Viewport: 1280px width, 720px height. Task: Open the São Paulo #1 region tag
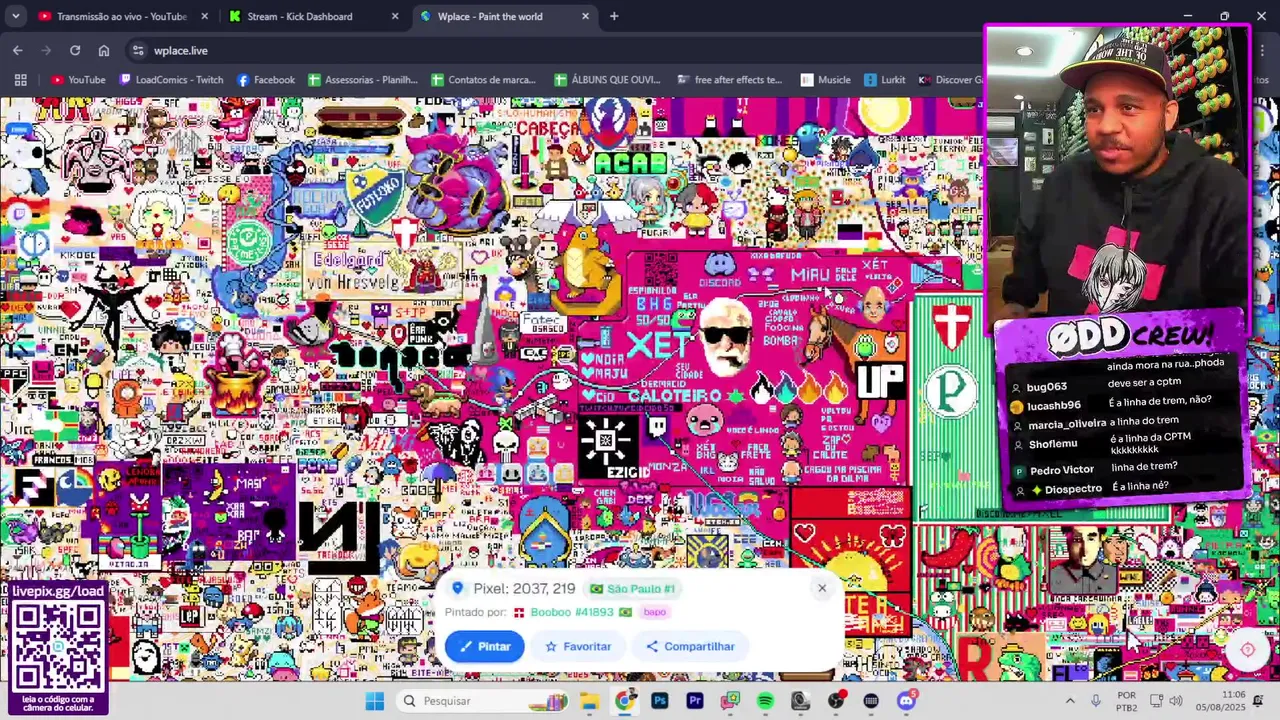[x=632, y=589]
